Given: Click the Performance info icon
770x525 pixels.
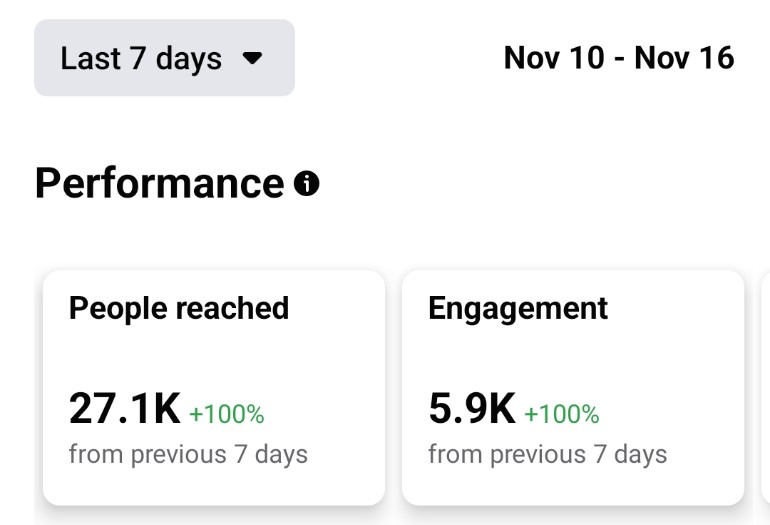Looking at the screenshot, I should (x=306, y=183).
